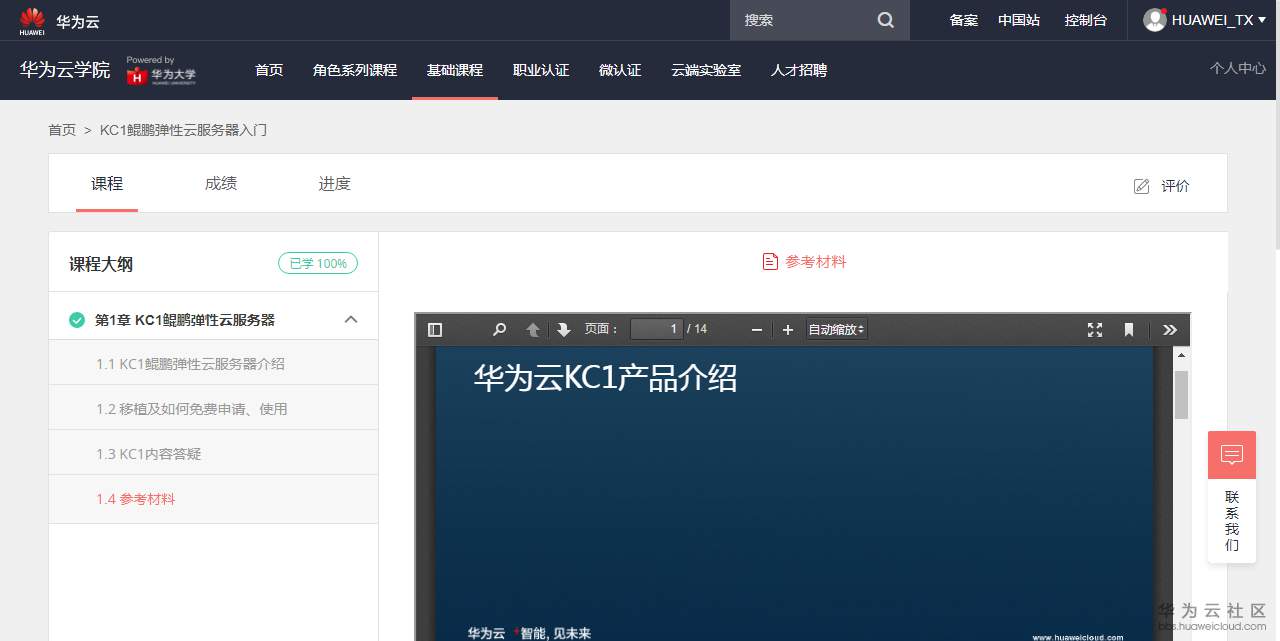Go to next PDF page arrow
This screenshot has width=1280, height=641.
click(564, 330)
